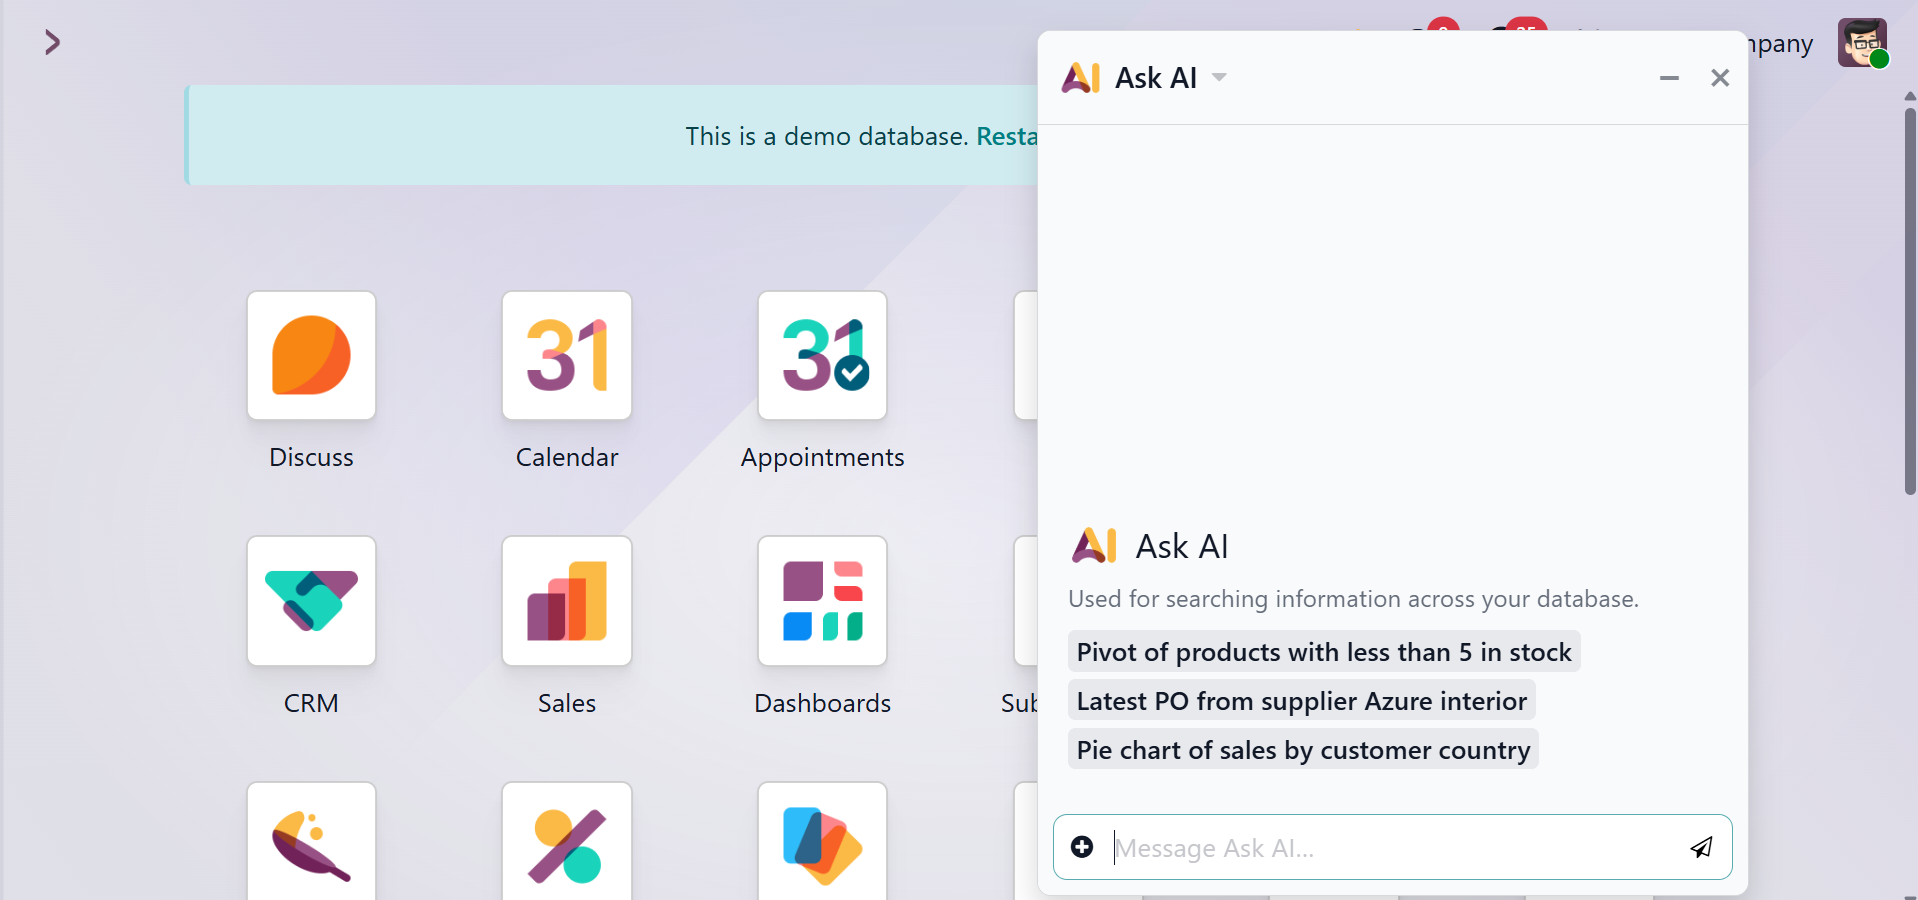
Task: Click the send message paper plane icon
Action: 1701,848
